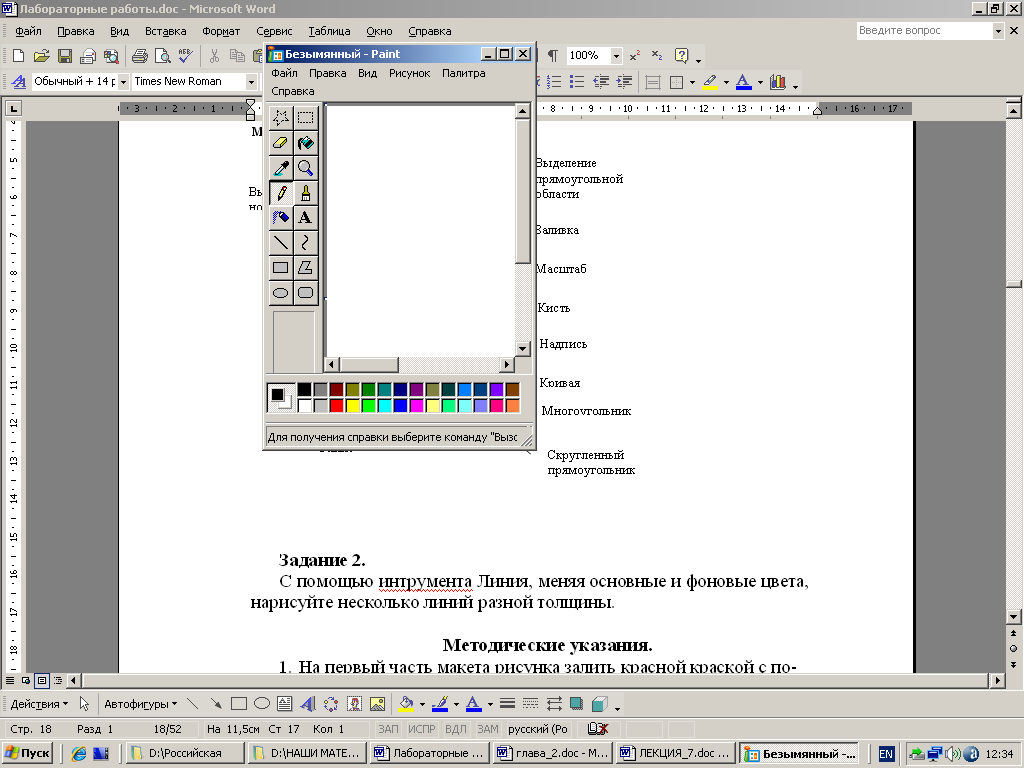Viewport: 1024px width, 768px height.
Task: Switch to Print Layout view button
Action: point(42,680)
